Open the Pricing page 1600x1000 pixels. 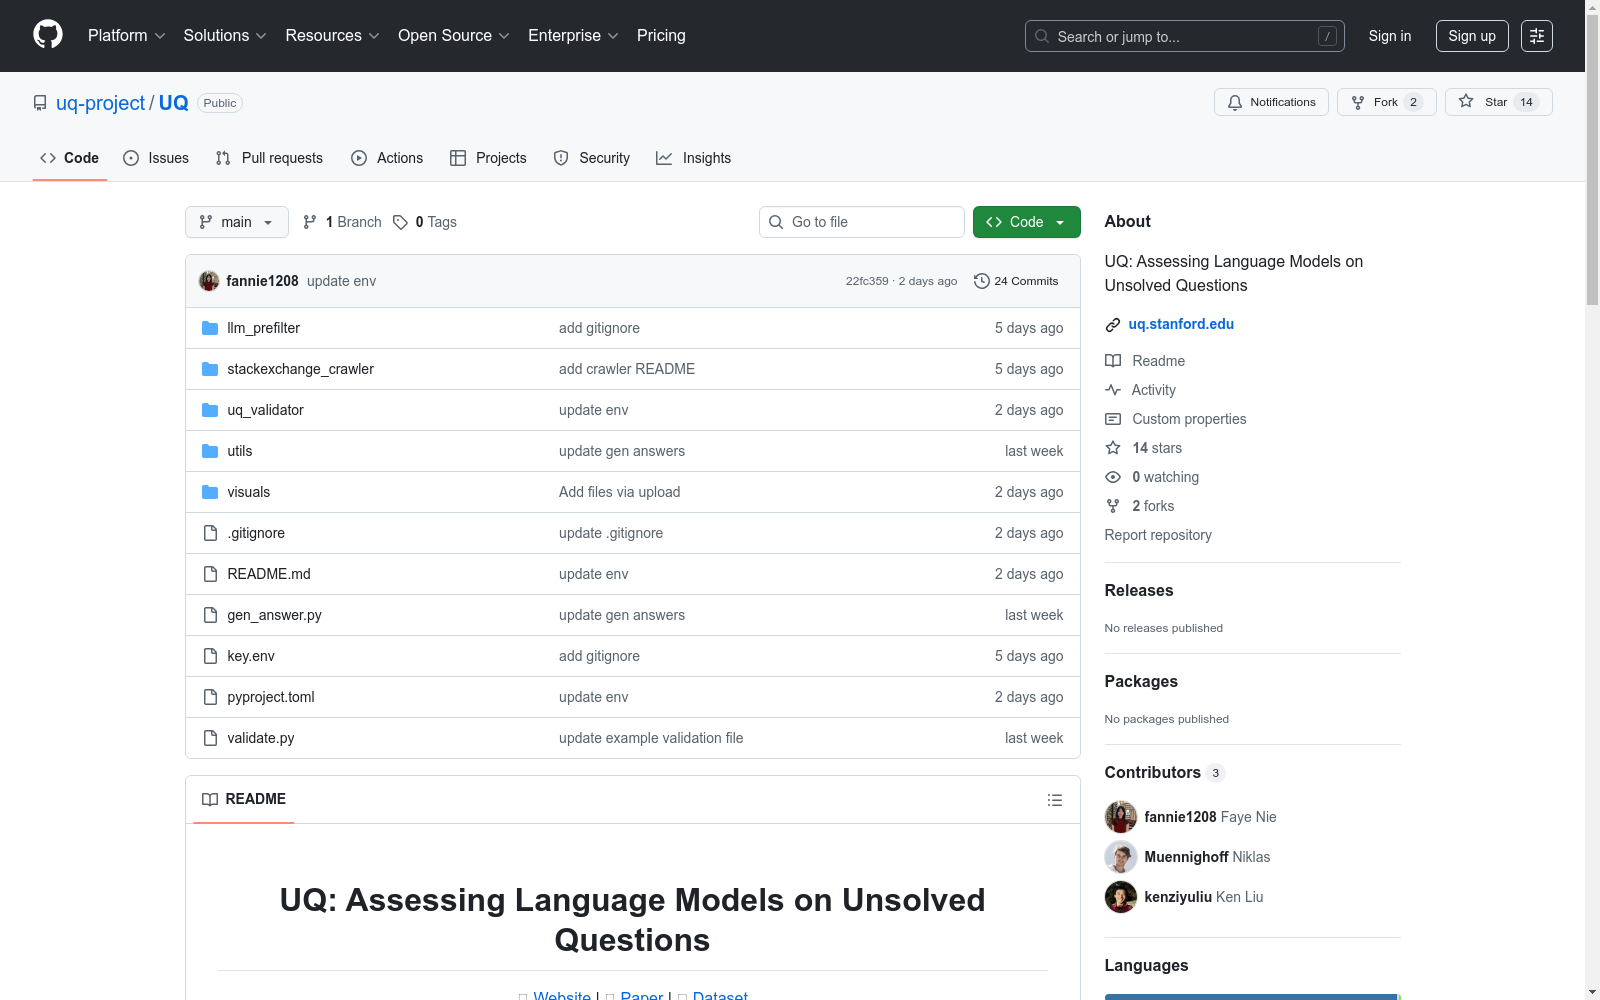tap(661, 36)
